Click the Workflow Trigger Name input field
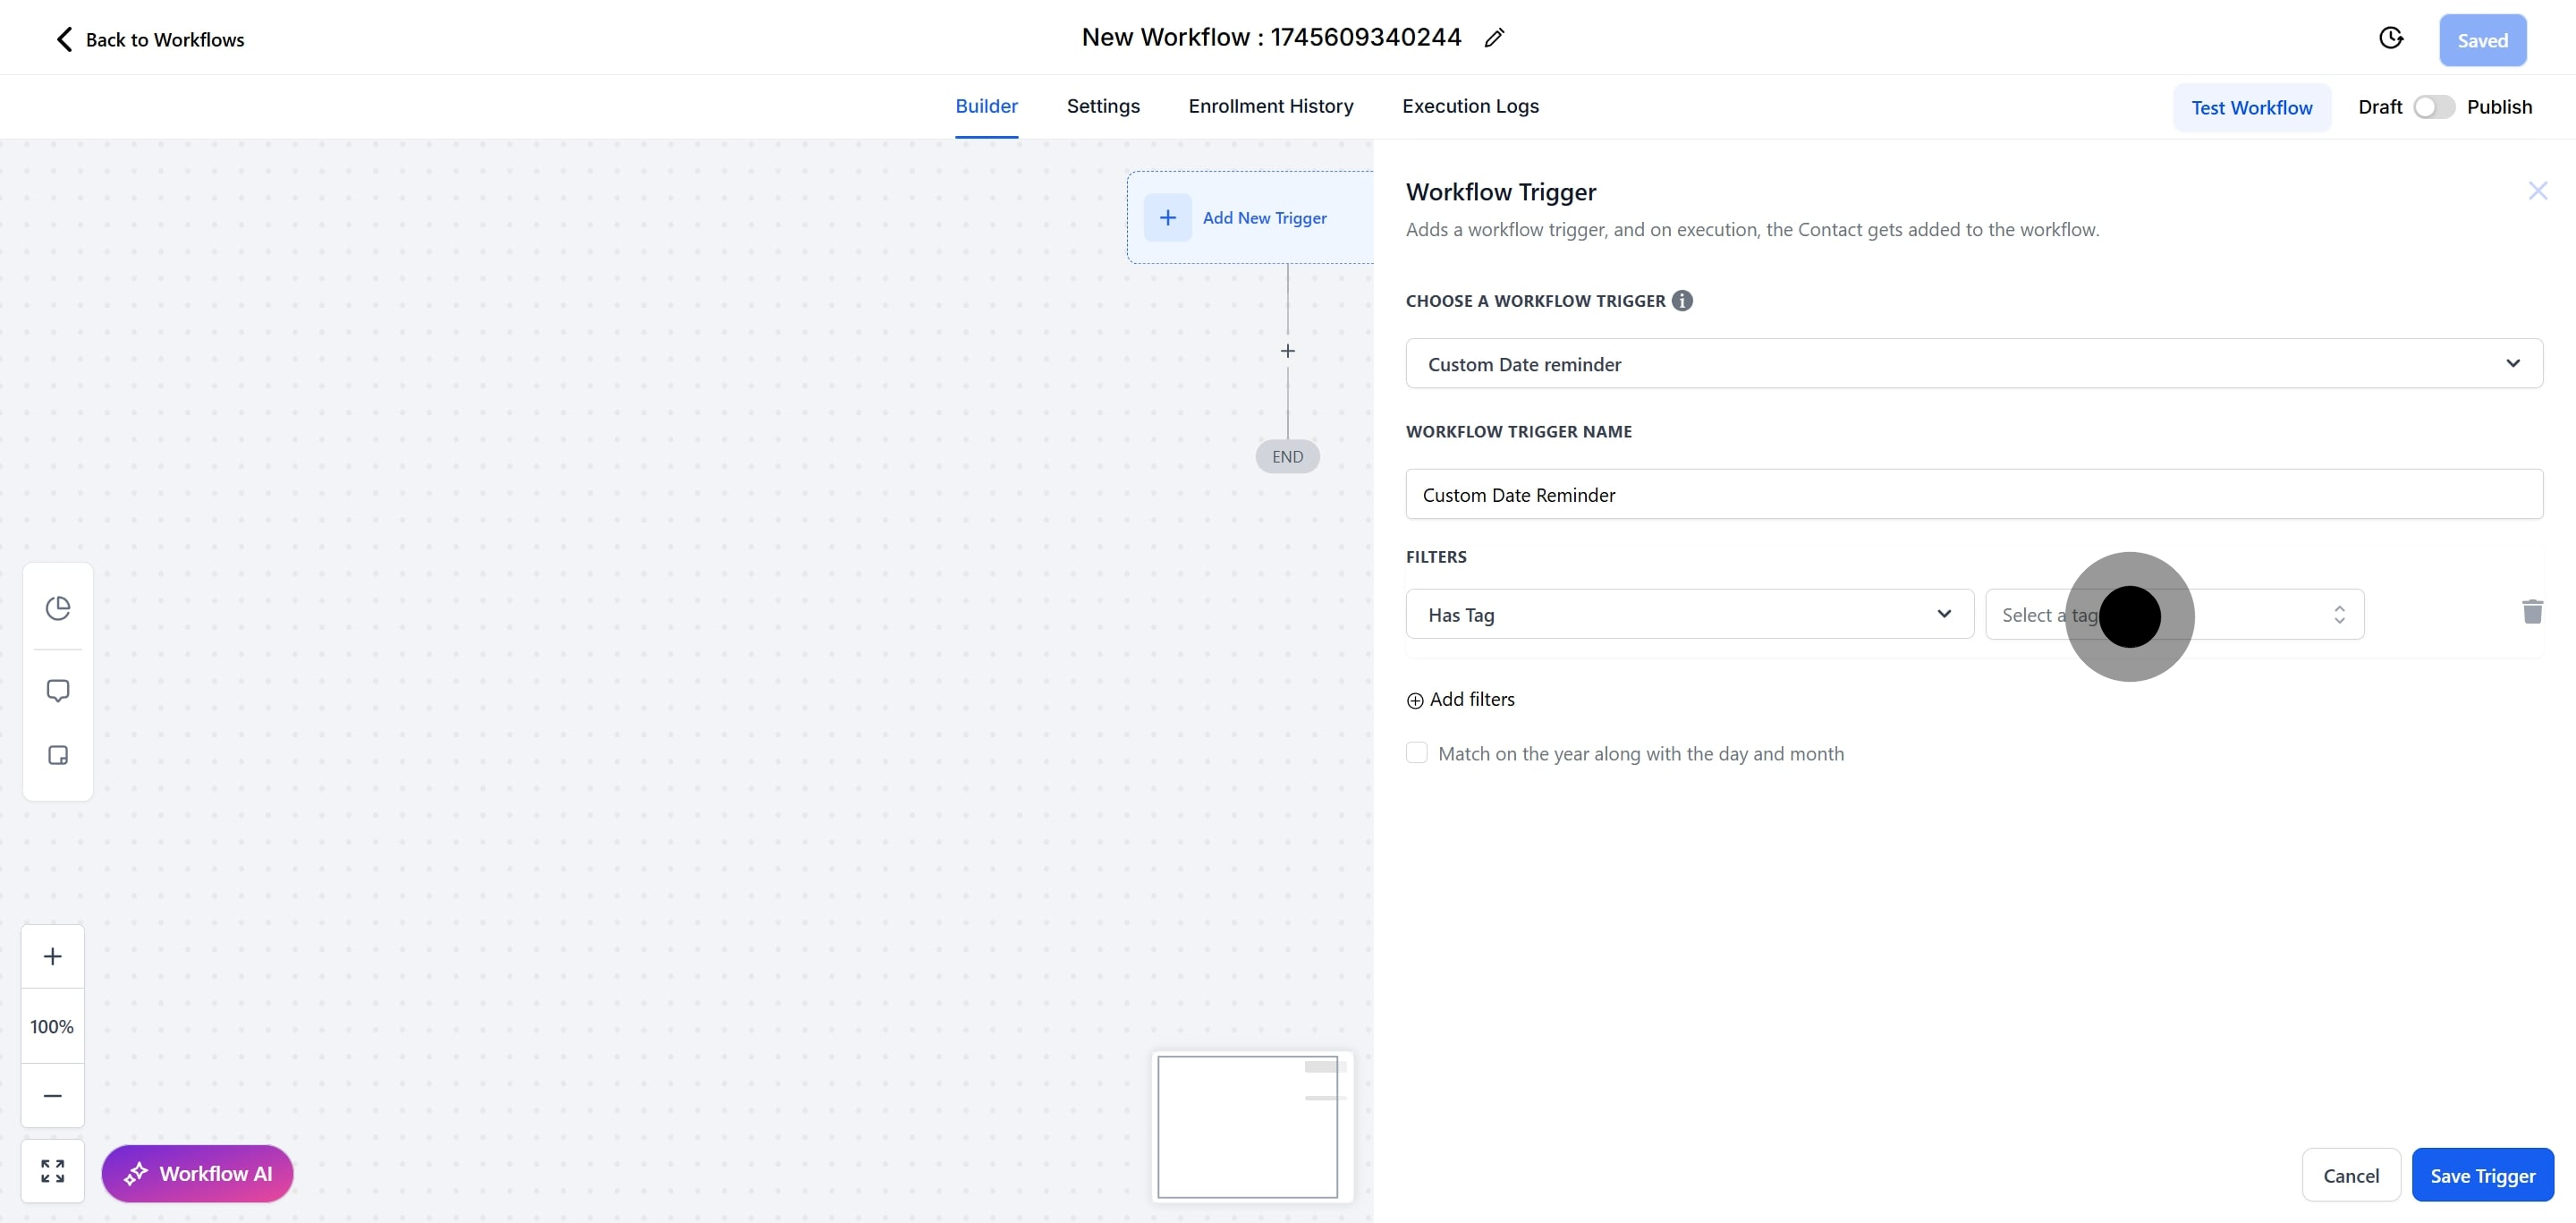The width and height of the screenshot is (2576, 1223). click(1973, 494)
